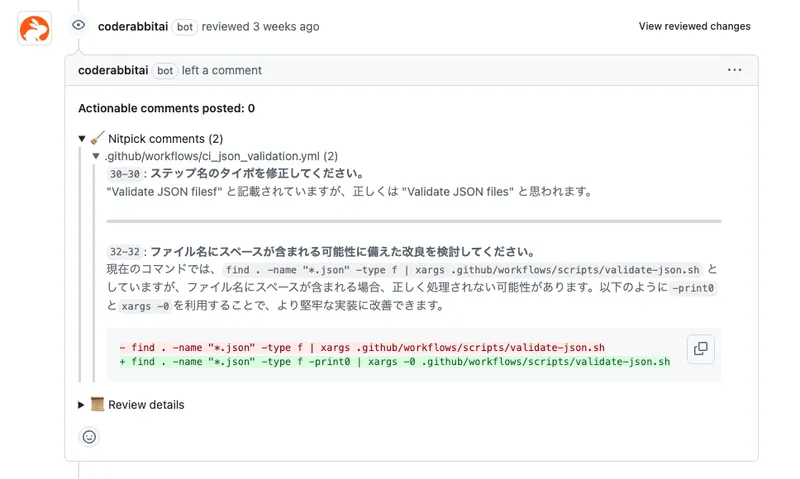Click the 30-30 line range label

coord(125,173)
